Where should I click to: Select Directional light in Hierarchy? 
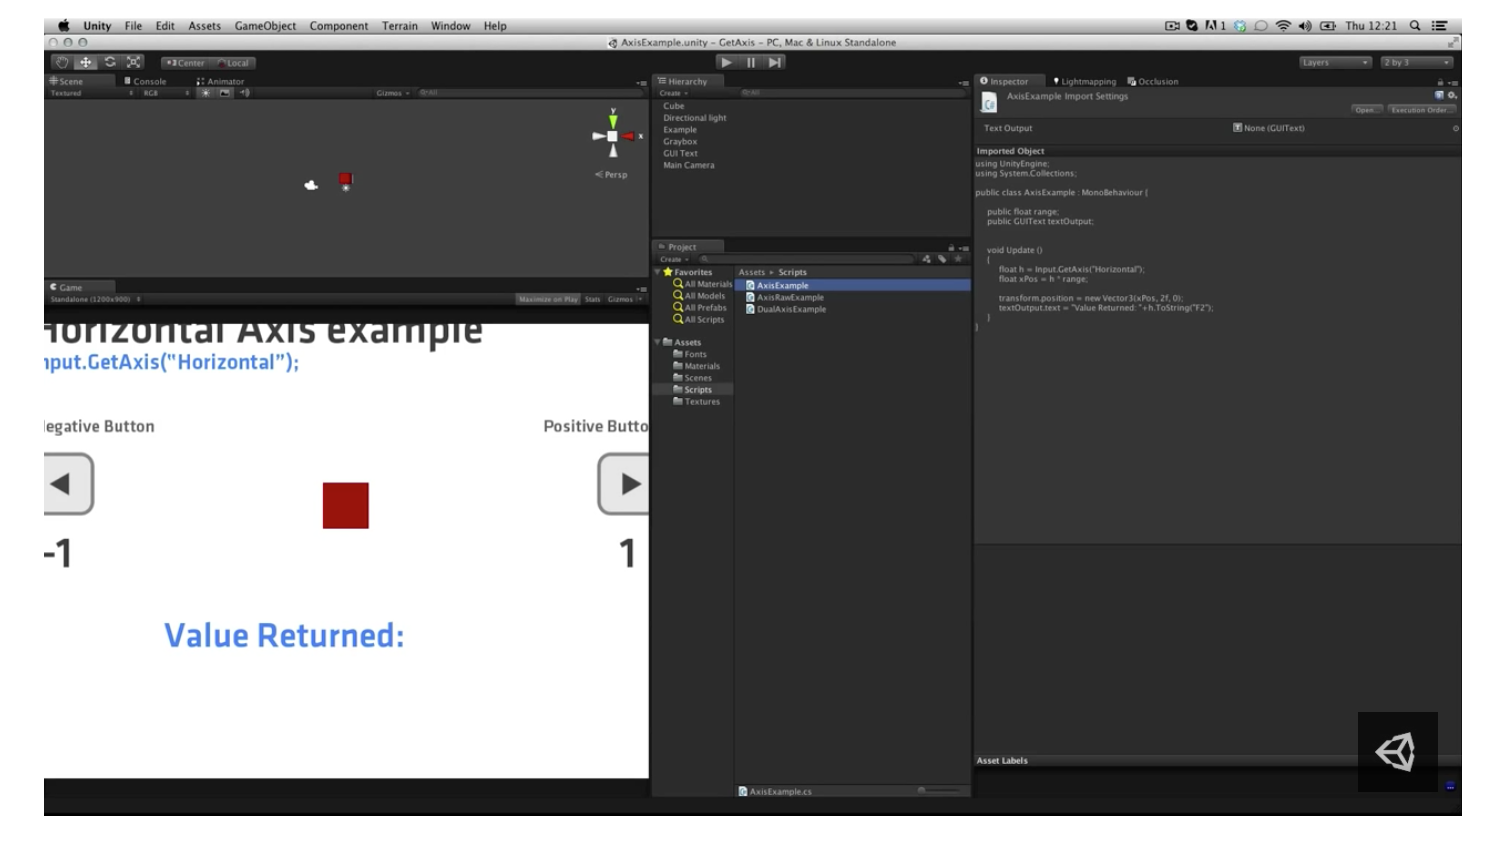pyautogui.click(x=695, y=118)
